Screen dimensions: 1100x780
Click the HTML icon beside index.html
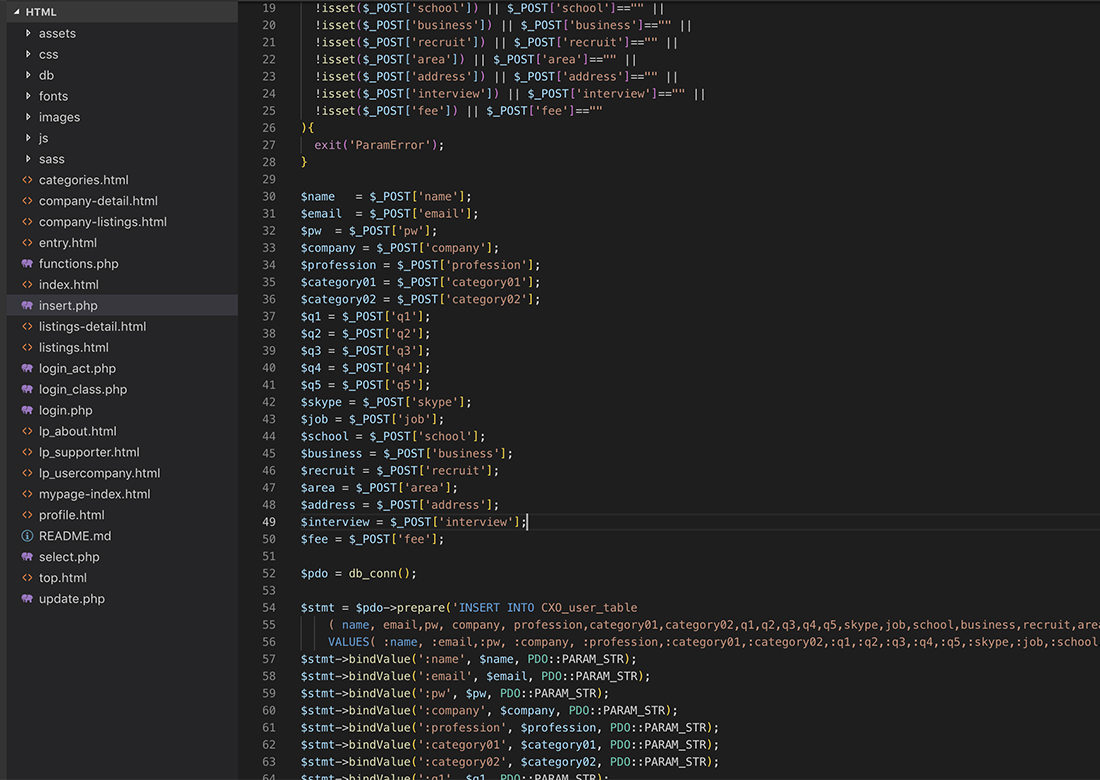click(27, 285)
